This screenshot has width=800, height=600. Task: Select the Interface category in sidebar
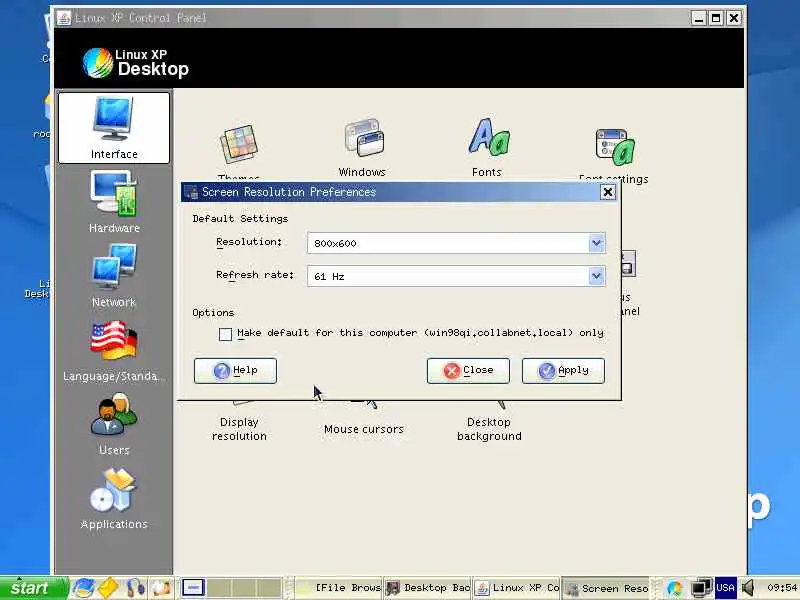click(114, 128)
